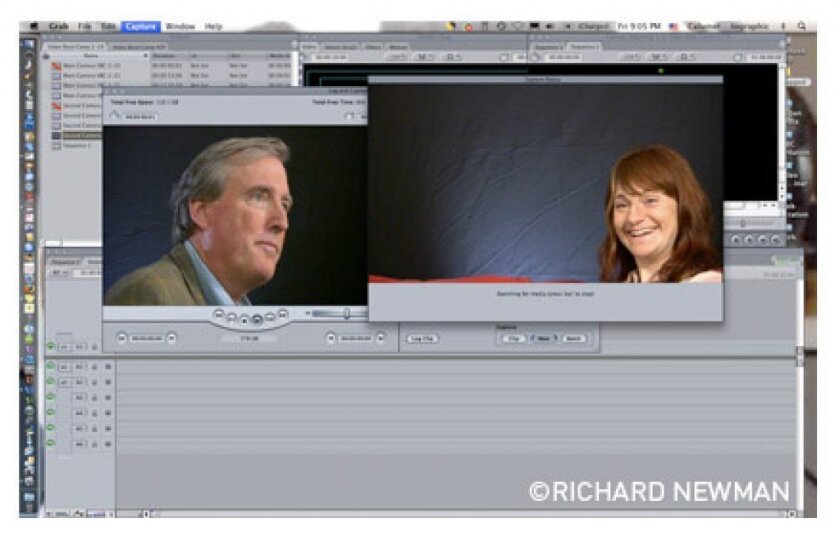
Task: Toggle the audible control for track A5
Action: (x=51, y=429)
